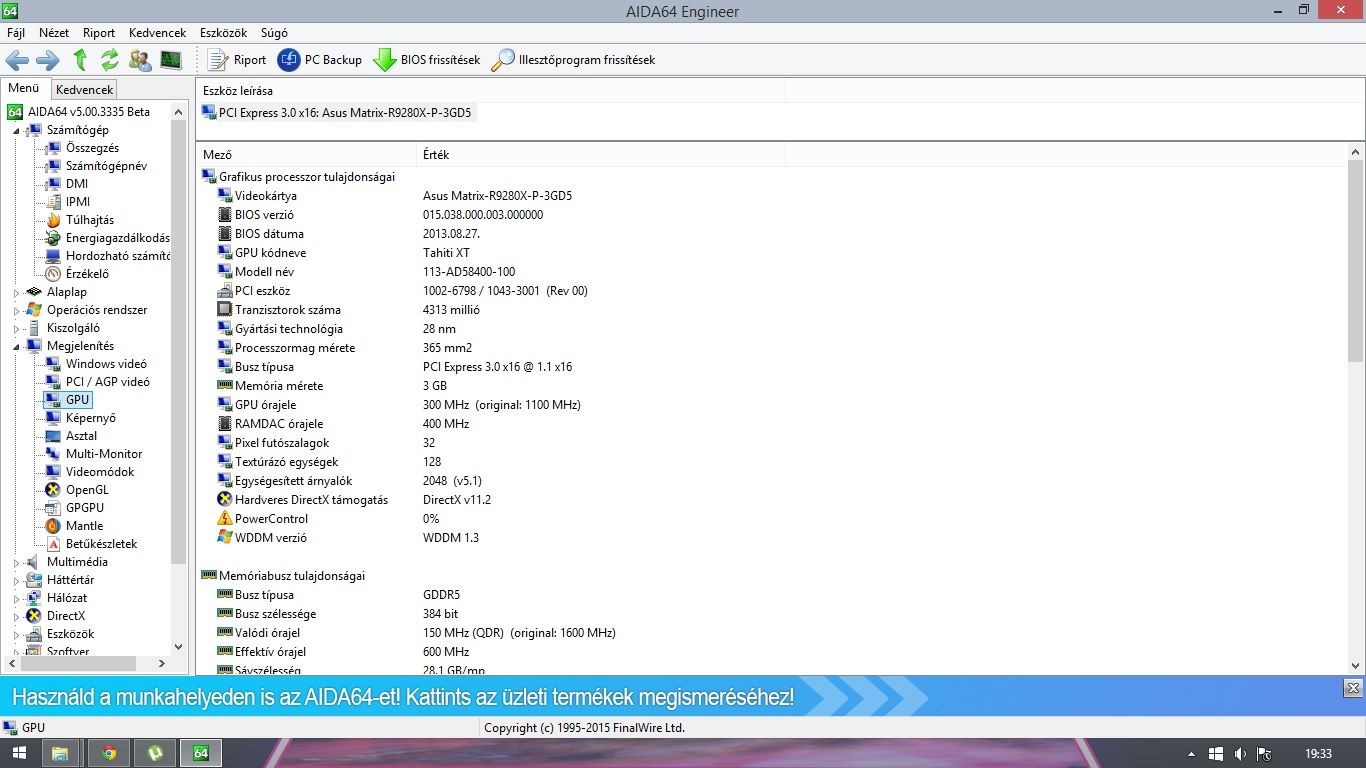Open BIOS frissítések updates
Image resolution: width=1366 pixels, height=768 pixels.
coord(427,60)
